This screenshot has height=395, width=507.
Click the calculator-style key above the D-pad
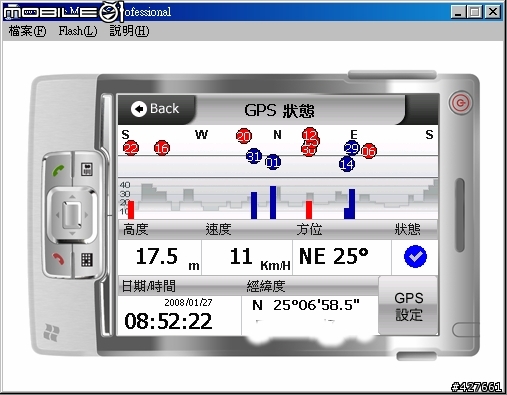pos(87,169)
